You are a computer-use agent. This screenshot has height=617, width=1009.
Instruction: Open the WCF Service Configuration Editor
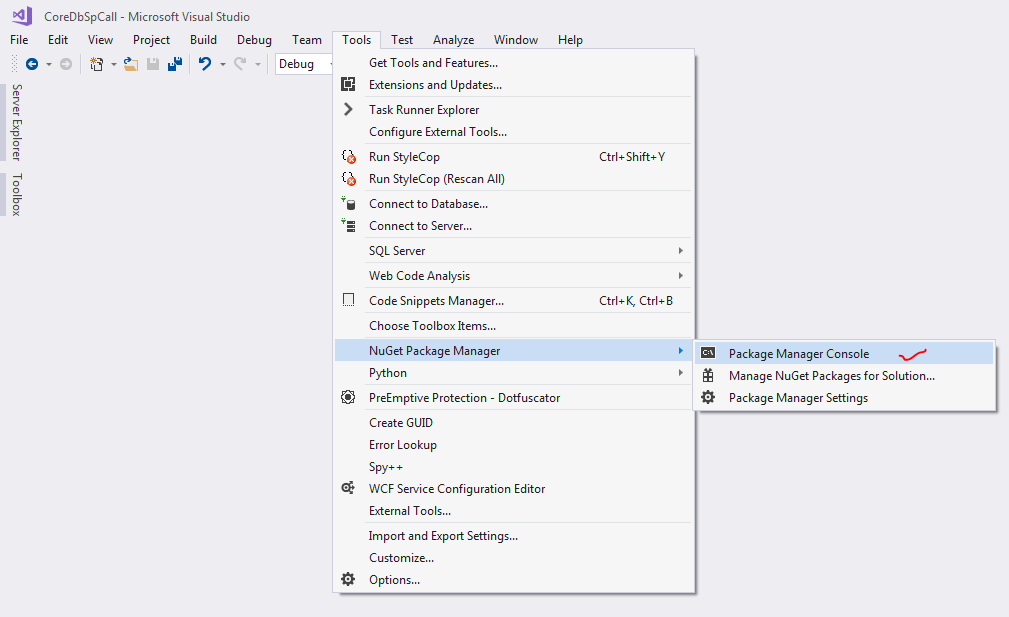tap(457, 489)
